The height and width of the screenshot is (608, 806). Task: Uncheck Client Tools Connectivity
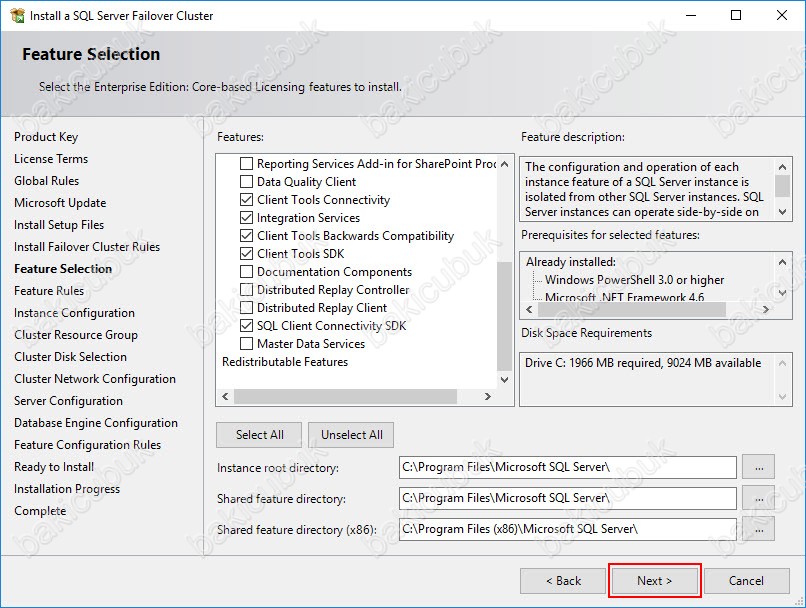[x=247, y=200]
